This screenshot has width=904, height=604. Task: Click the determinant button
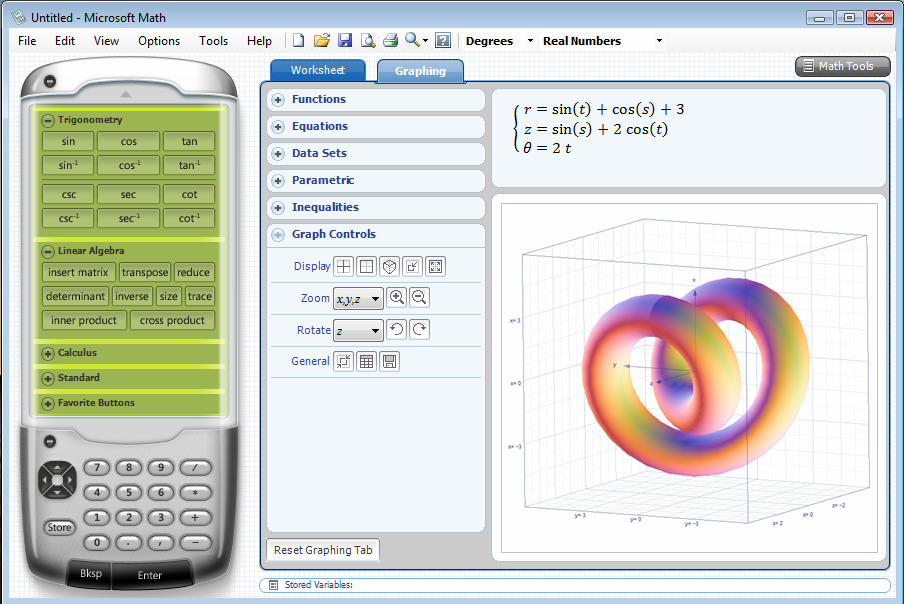[x=76, y=296]
